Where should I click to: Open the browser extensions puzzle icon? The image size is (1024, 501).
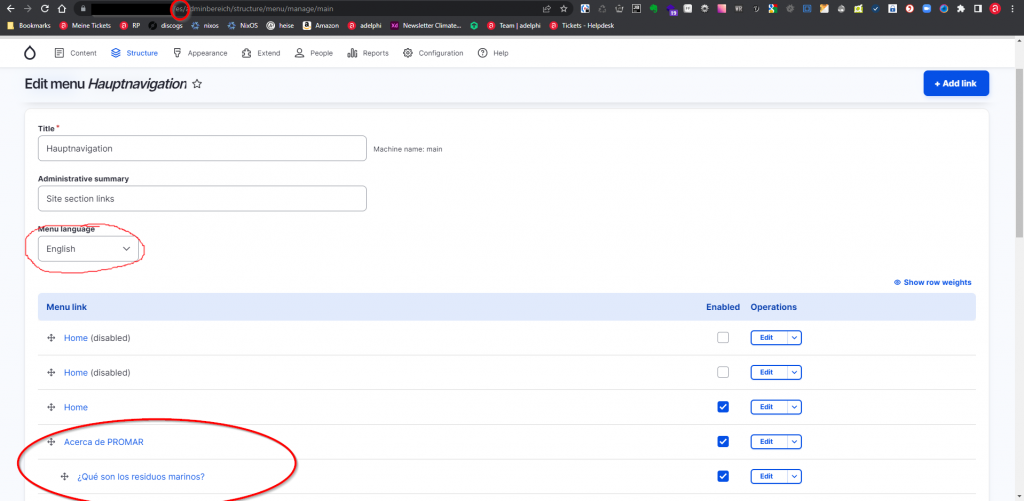coord(961,8)
